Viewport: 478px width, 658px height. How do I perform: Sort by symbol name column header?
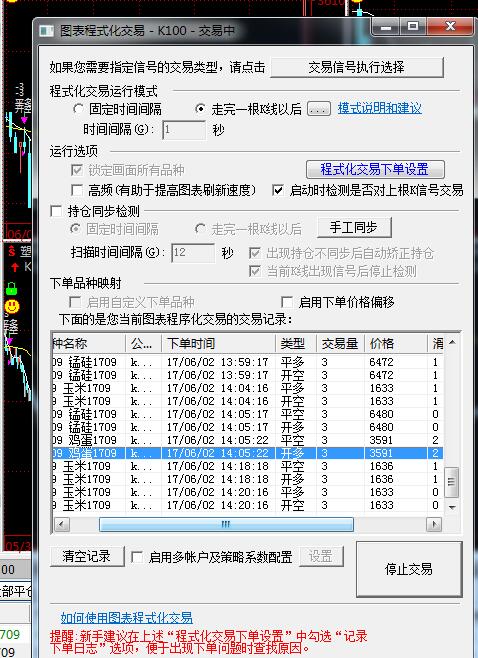89,344
